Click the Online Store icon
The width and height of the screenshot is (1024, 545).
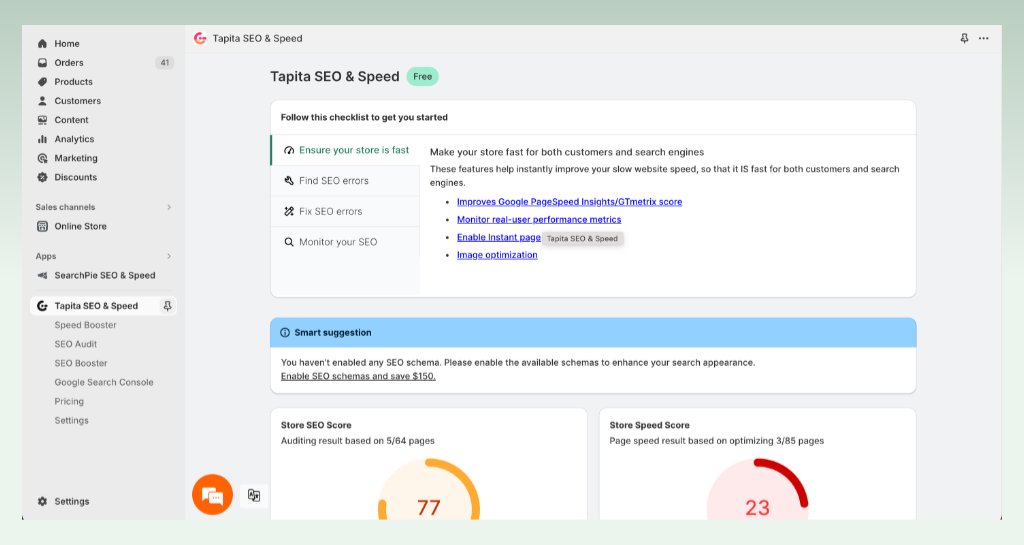pos(42,226)
